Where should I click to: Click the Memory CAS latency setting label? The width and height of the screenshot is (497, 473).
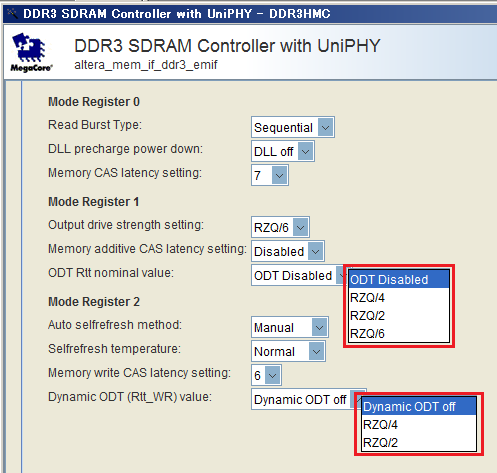(125, 173)
